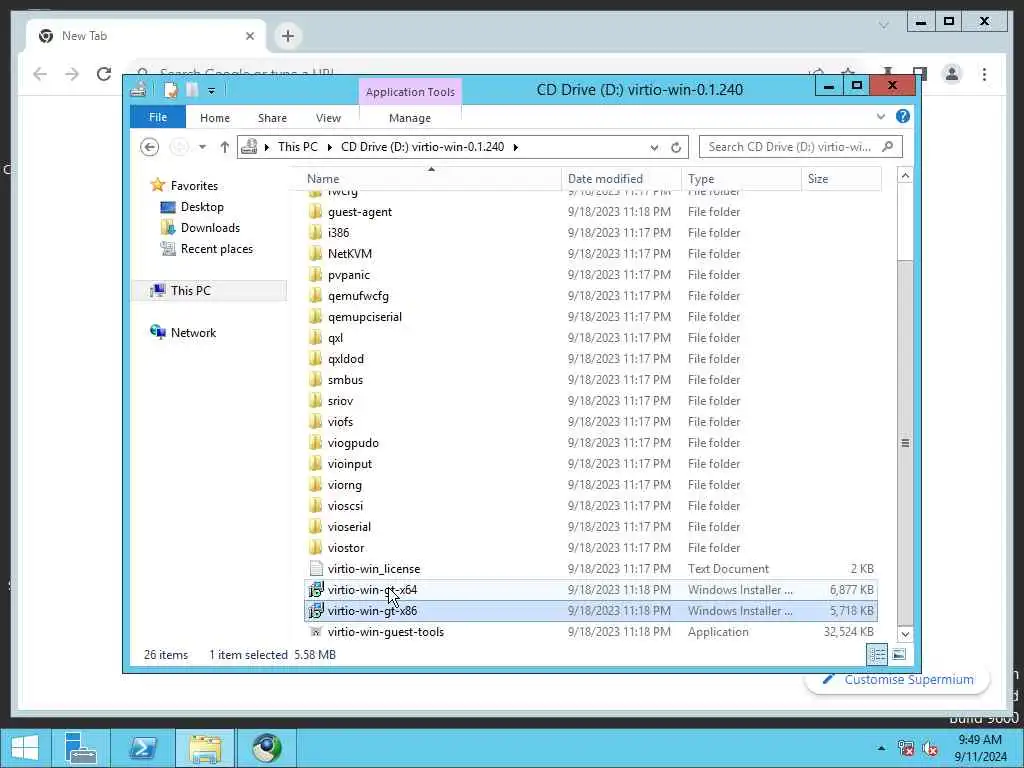Select the i386 folder icon
Viewport: 1024px width, 768px height.
click(x=316, y=232)
